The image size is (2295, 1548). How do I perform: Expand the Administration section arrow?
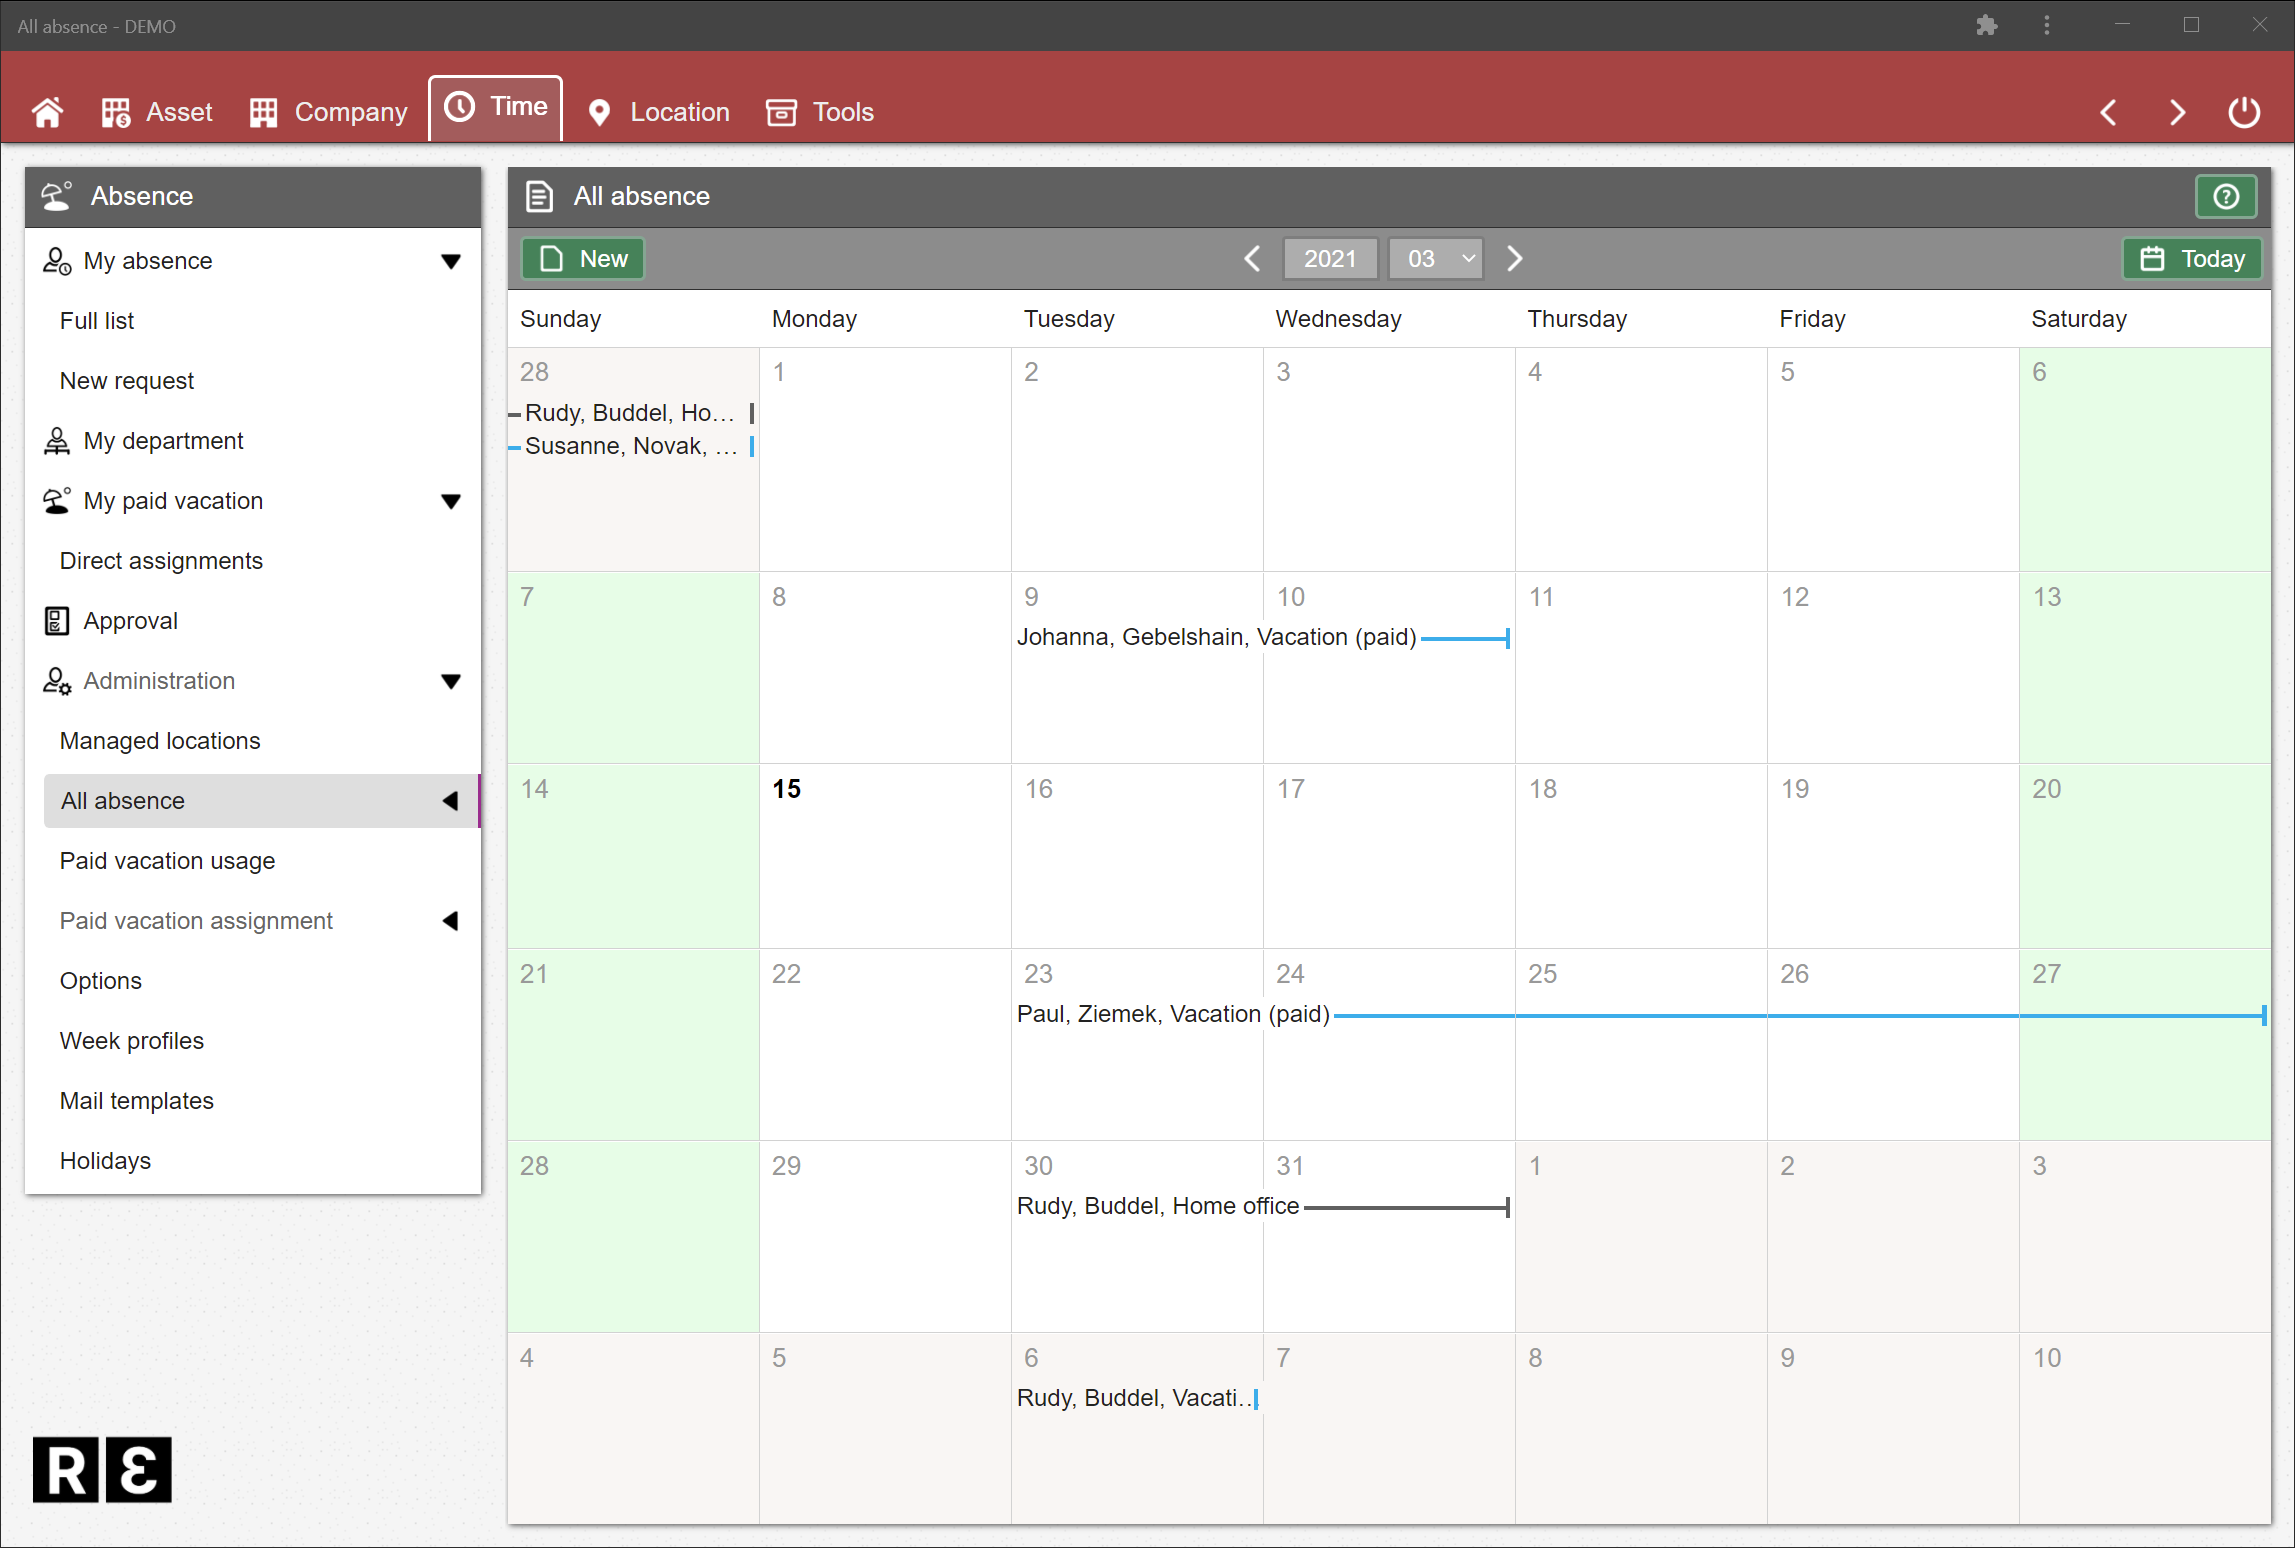tap(452, 681)
